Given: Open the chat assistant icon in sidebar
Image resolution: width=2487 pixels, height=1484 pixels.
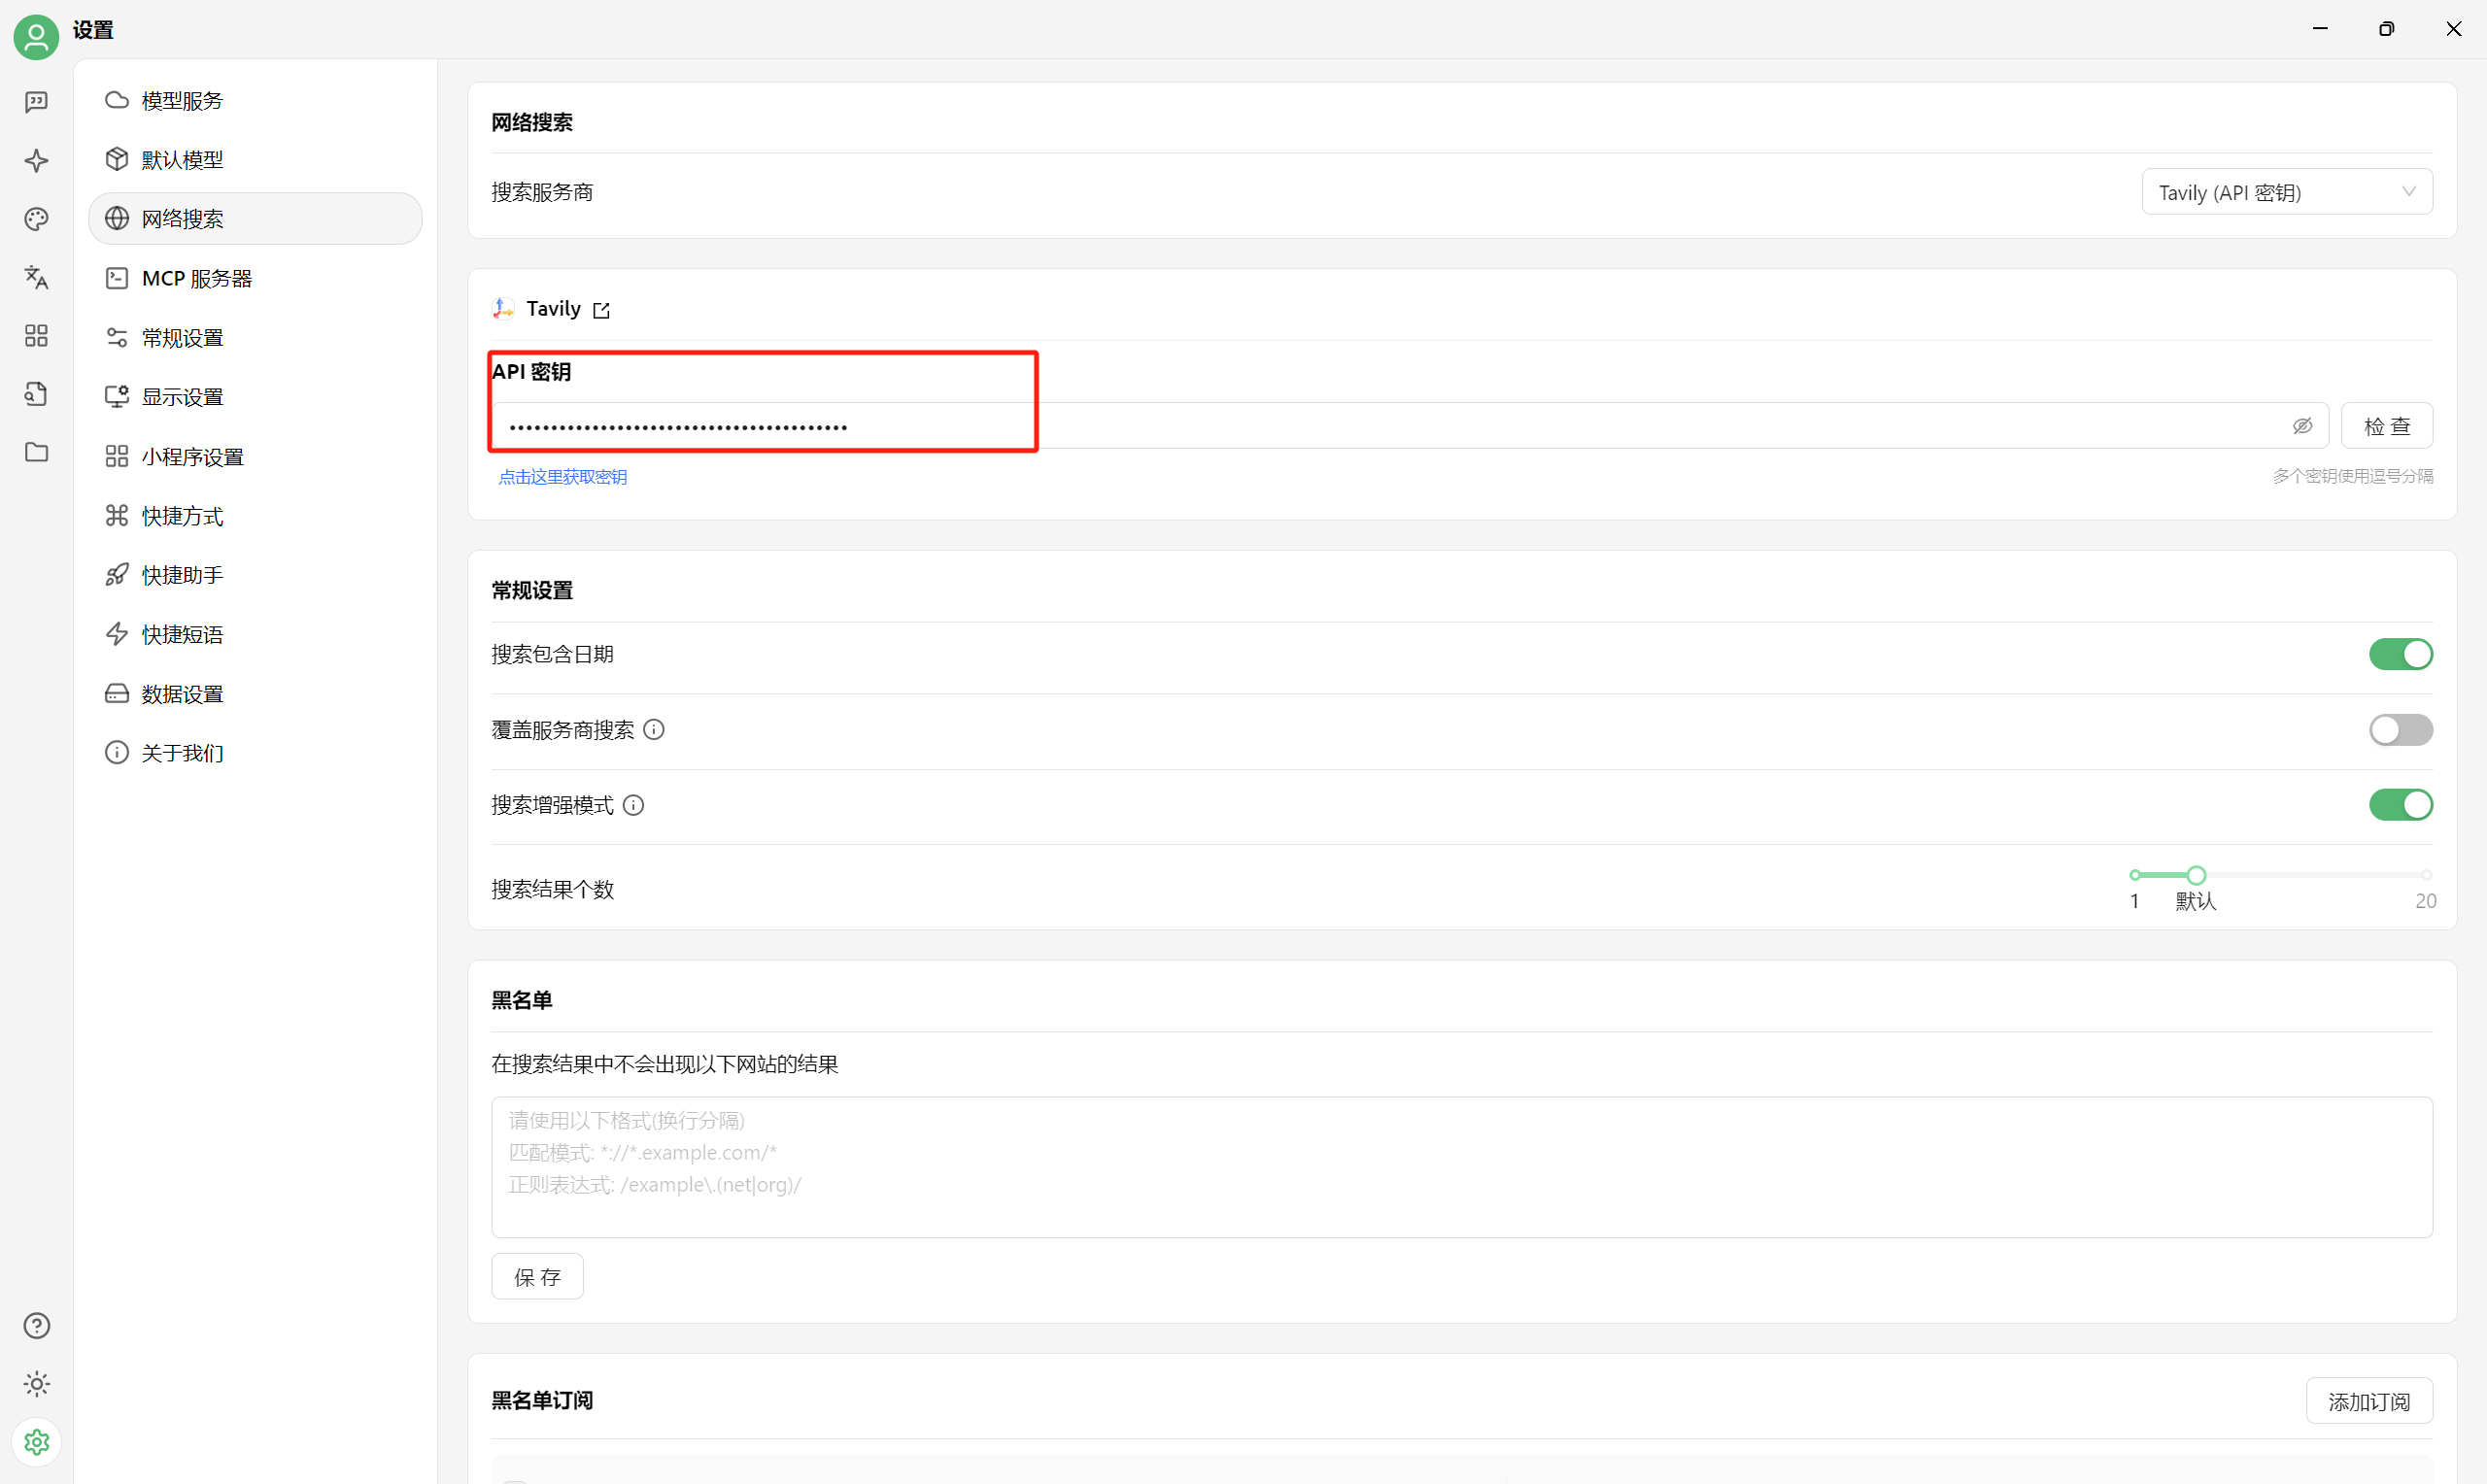Looking at the screenshot, I should 37,102.
